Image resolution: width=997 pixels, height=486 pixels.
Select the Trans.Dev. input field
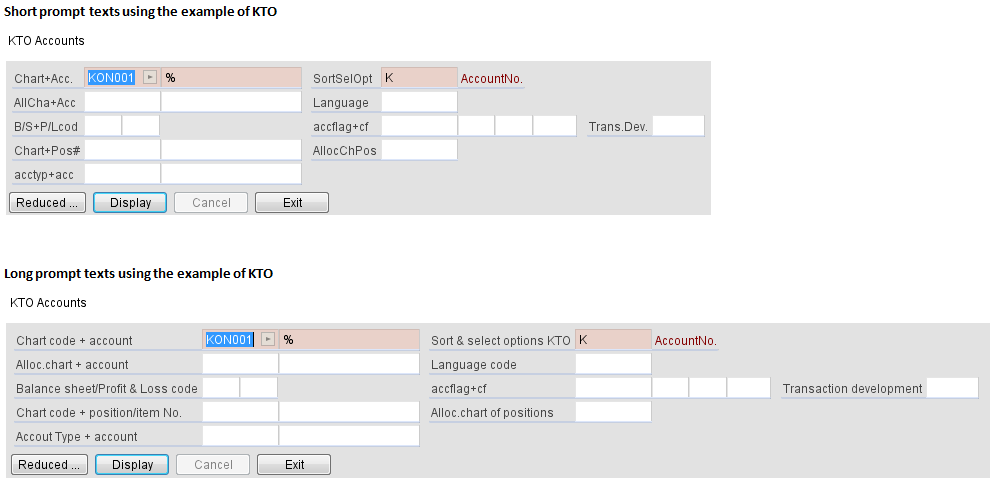(x=678, y=126)
